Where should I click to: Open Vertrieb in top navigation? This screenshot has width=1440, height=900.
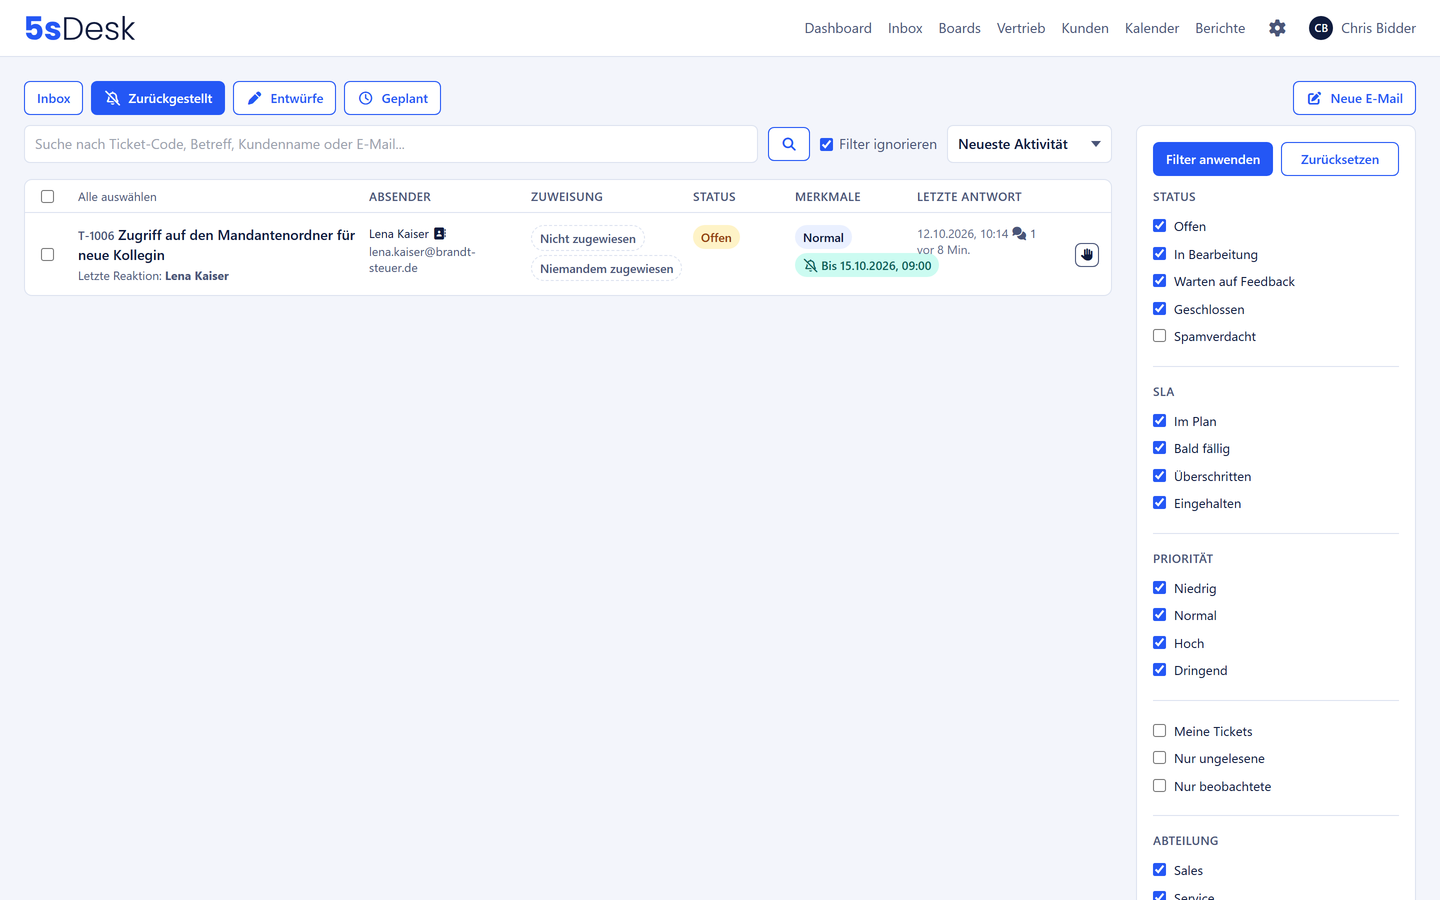[x=1021, y=28]
